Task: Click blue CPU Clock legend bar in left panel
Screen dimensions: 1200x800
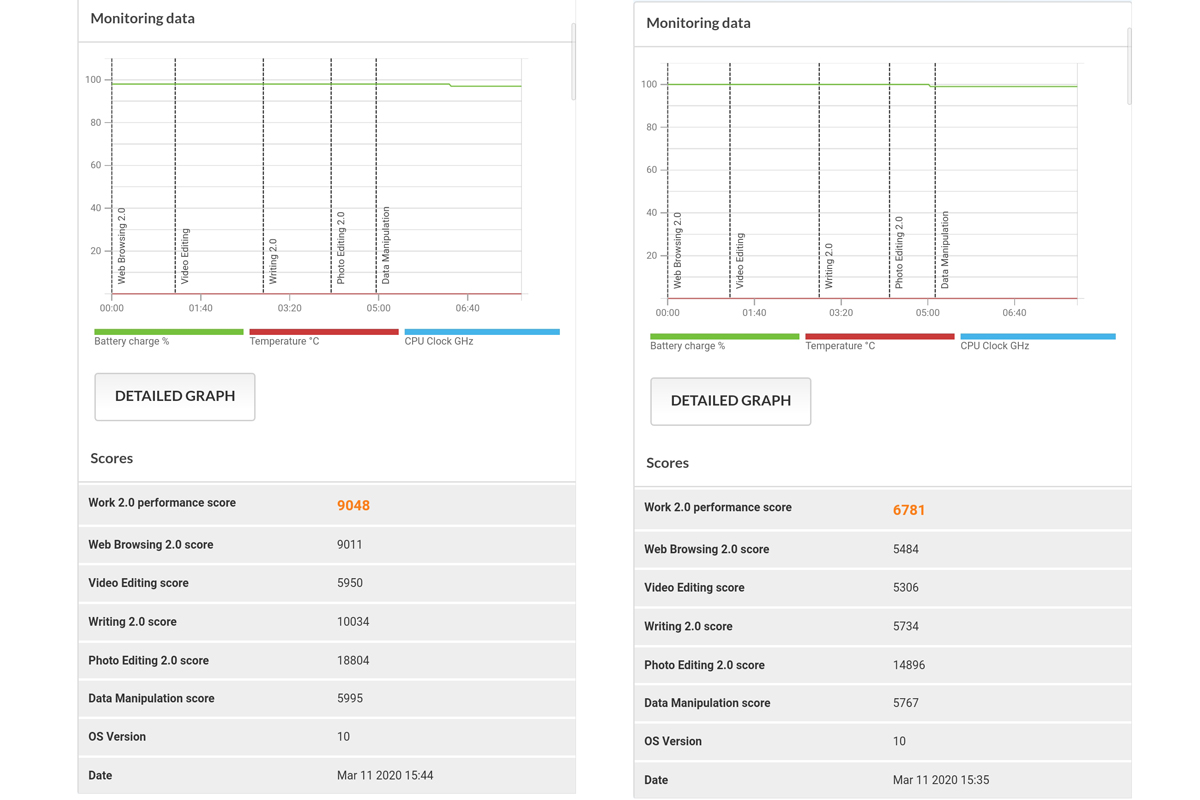Action: click(x=481, y=332)
